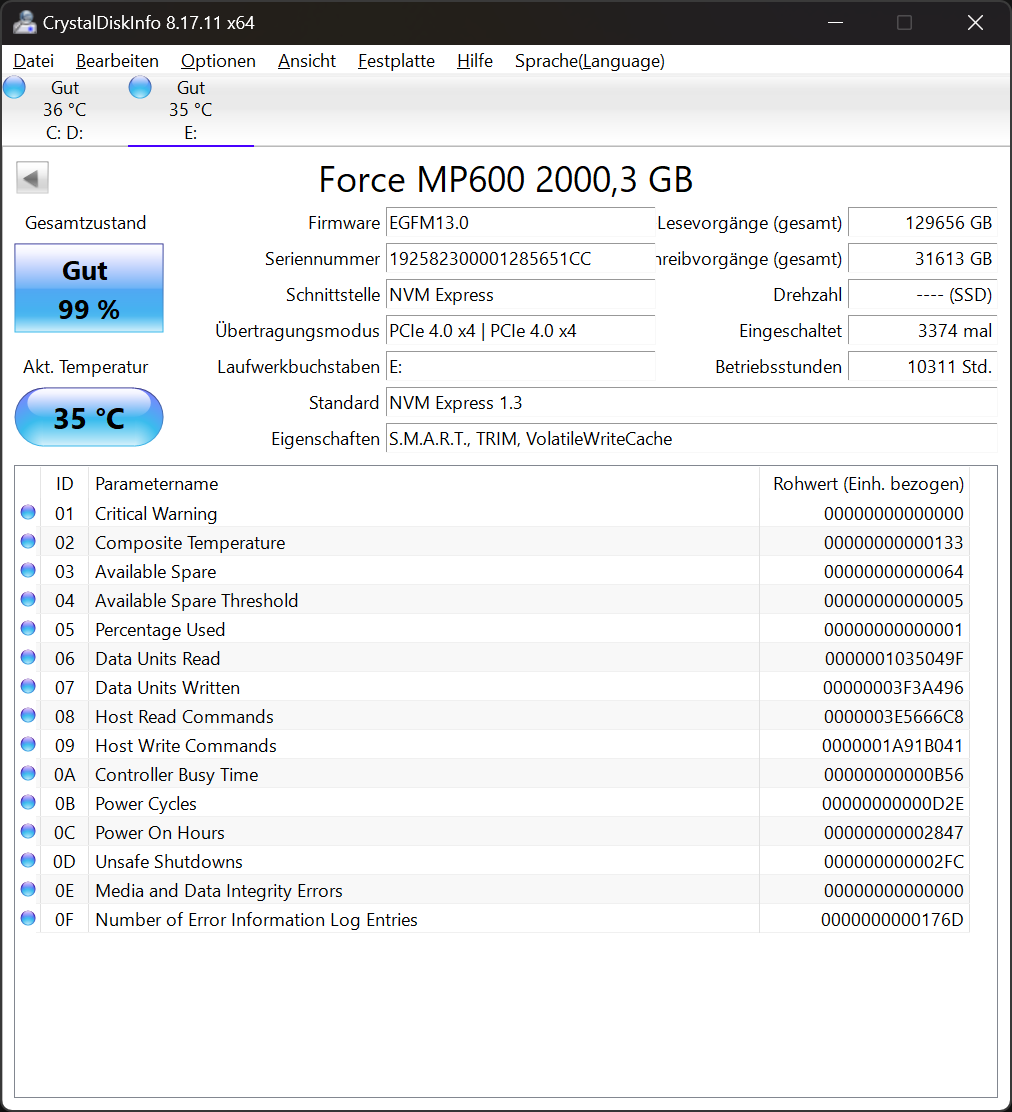Screen dimensions: 1012x1112
Task: Click blue status dot for Power Cycles
Action: 28,802
